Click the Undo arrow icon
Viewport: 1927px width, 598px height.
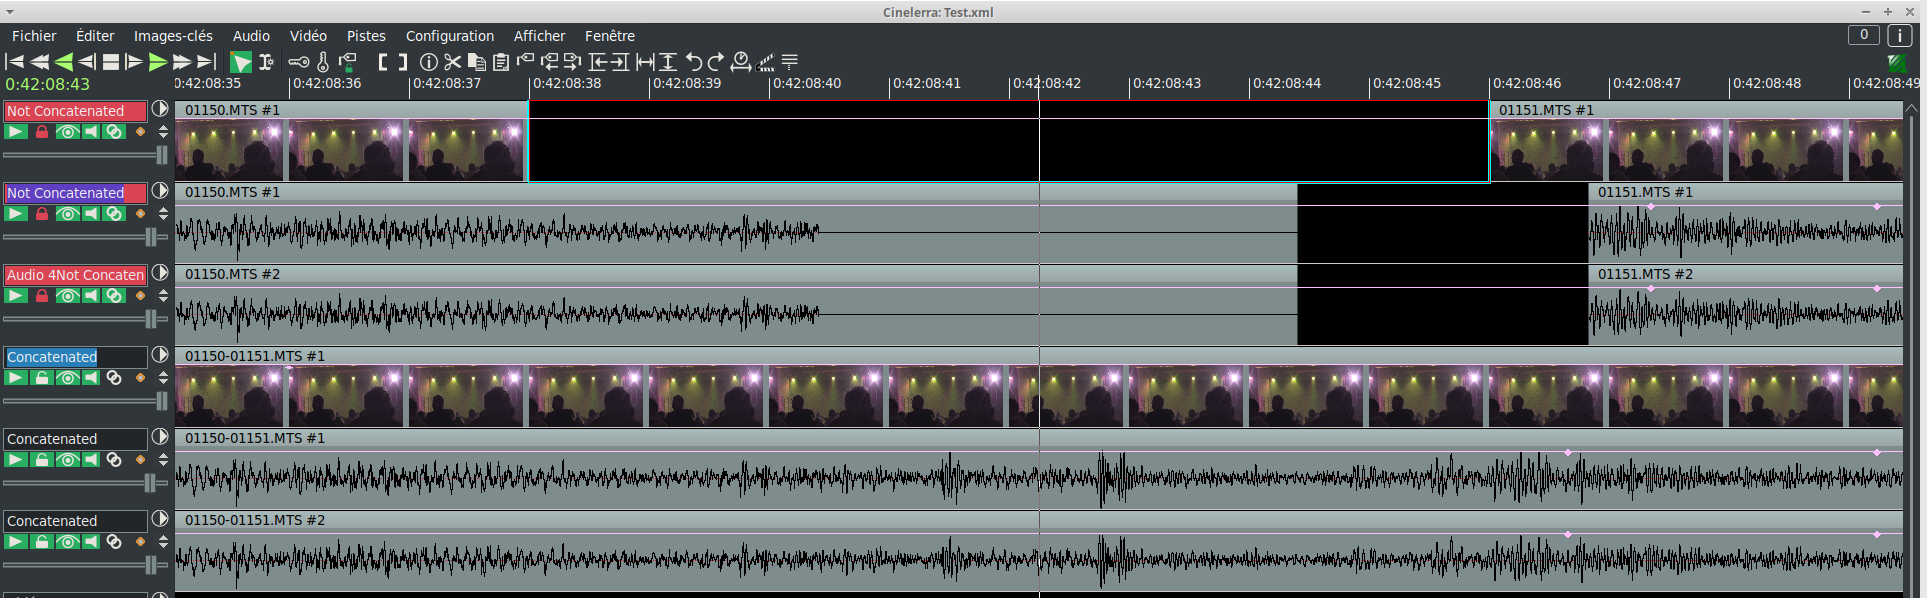point(694,62)
